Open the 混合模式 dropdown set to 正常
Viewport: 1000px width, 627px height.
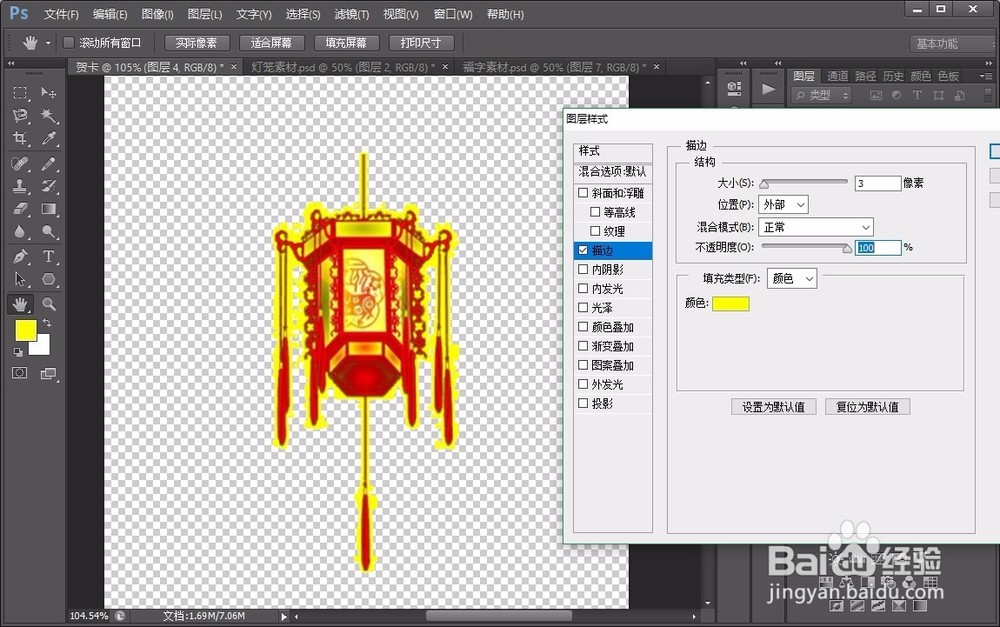tap(816, 227)
